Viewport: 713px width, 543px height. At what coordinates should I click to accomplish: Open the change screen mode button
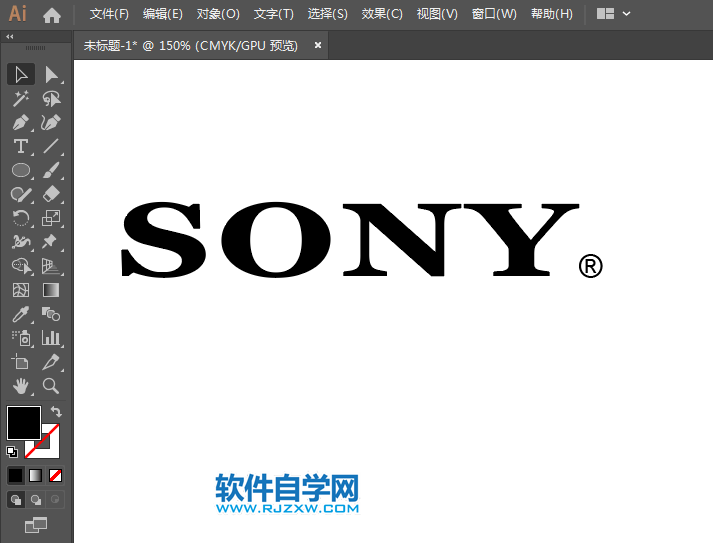(x=36, y=525)
